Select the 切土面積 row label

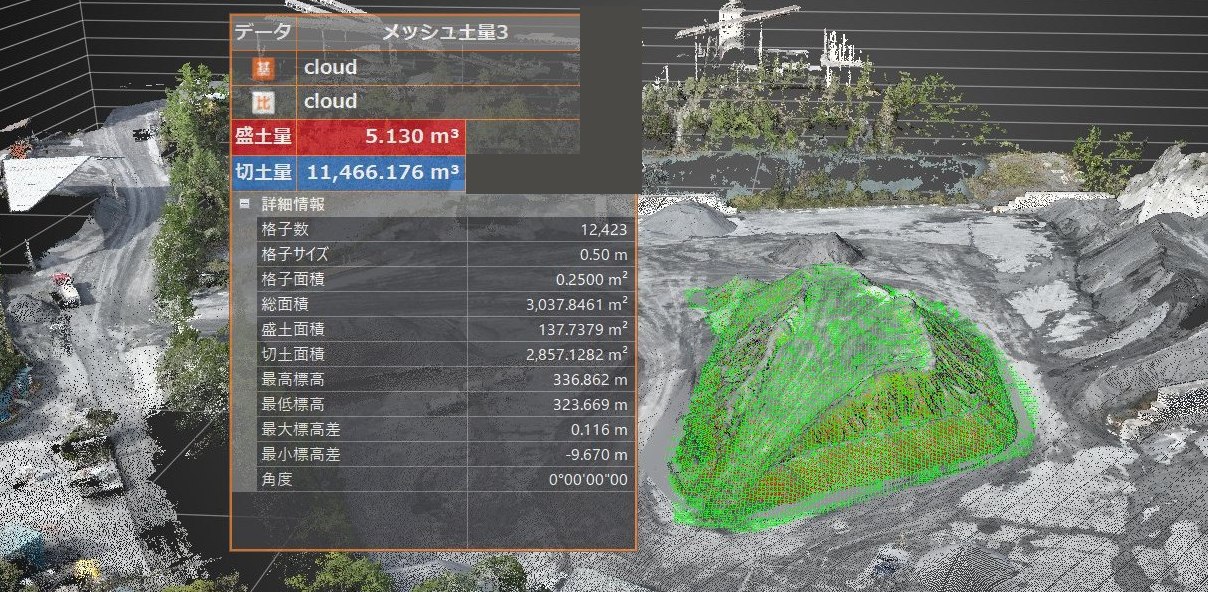(292, 354)
